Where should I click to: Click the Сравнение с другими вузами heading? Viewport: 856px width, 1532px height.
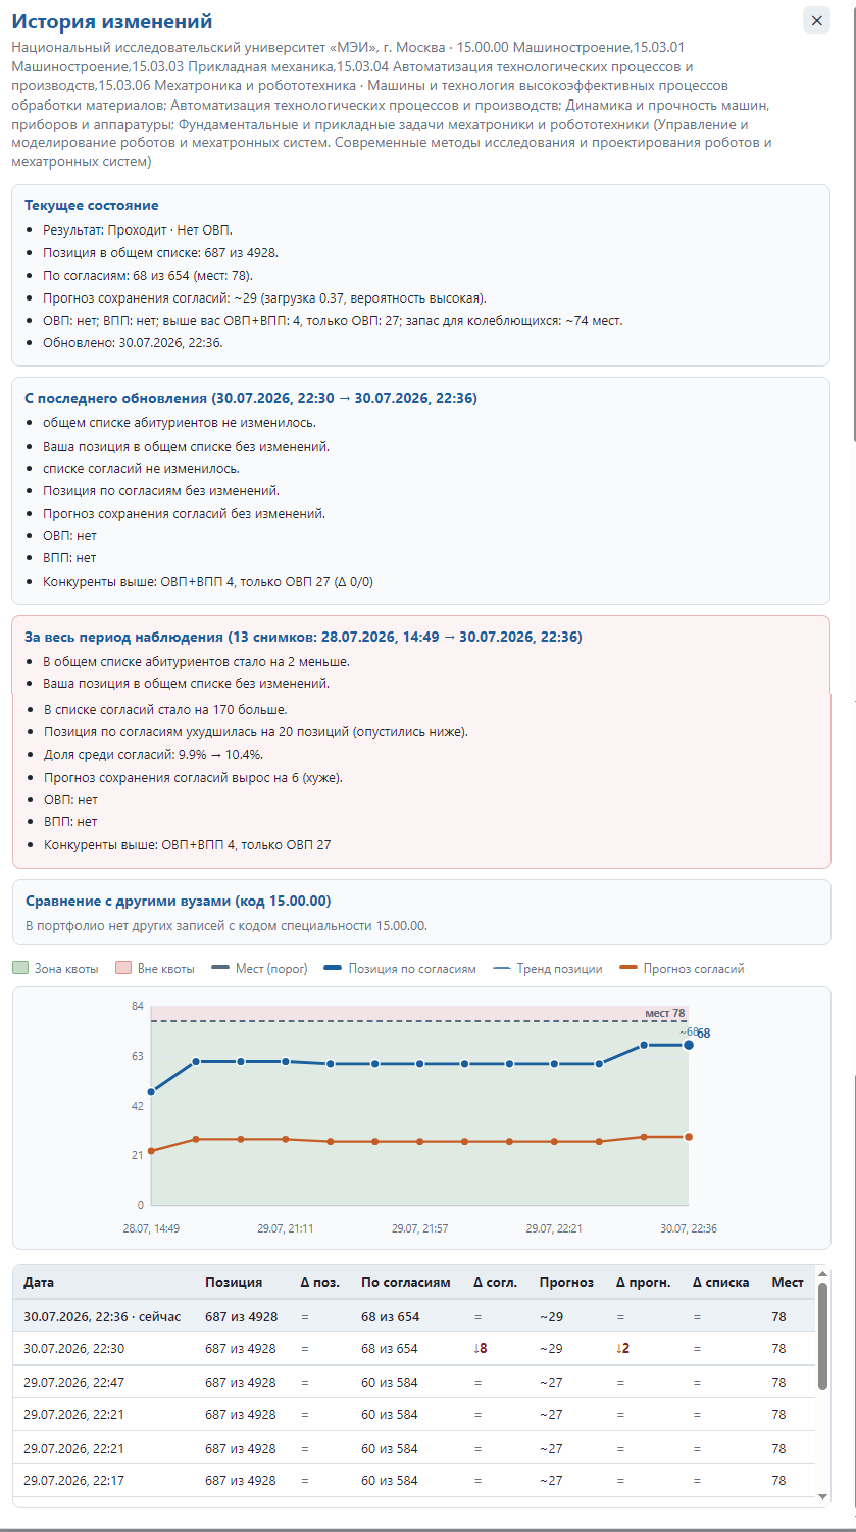[x=178, y=900]
